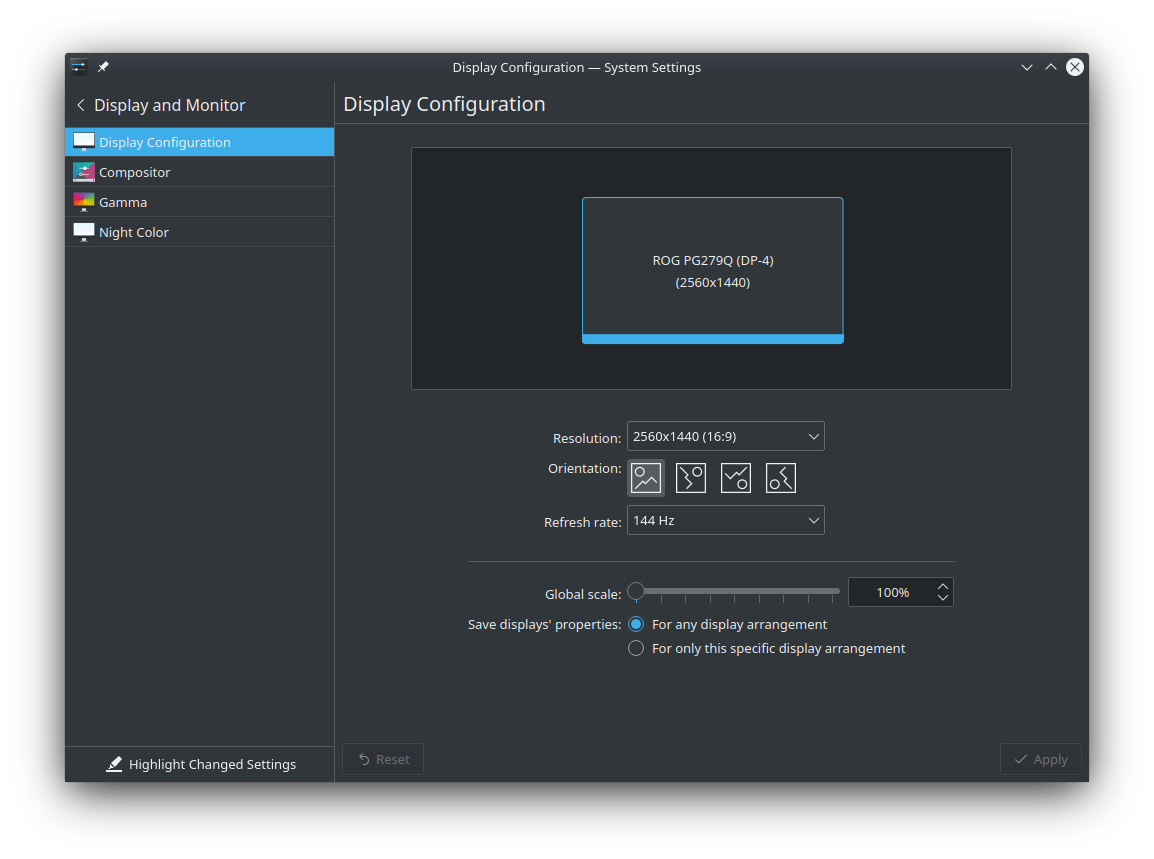Open the Night Color settings page
This screenshot has height=859, width=1154.
coord(199,232)
